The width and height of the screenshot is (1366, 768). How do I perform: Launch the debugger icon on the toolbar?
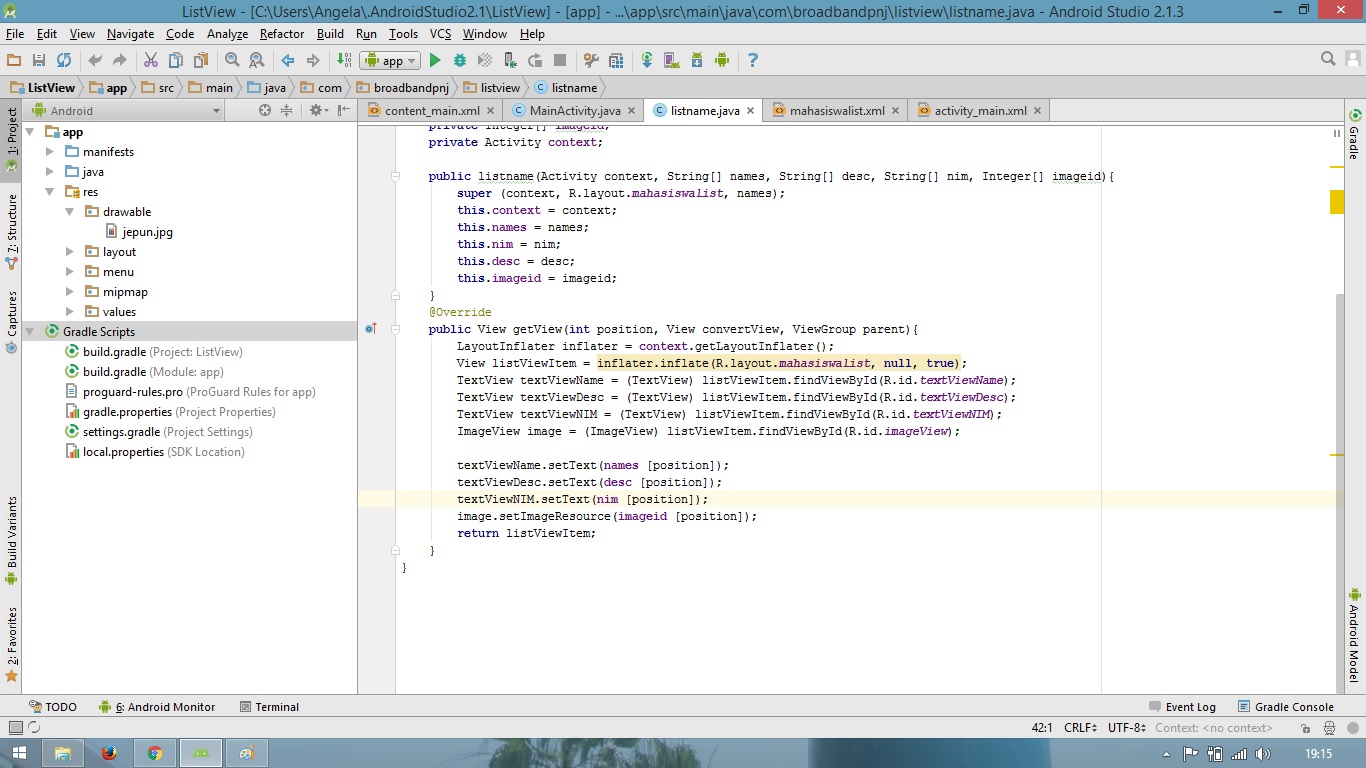(459, 60)
